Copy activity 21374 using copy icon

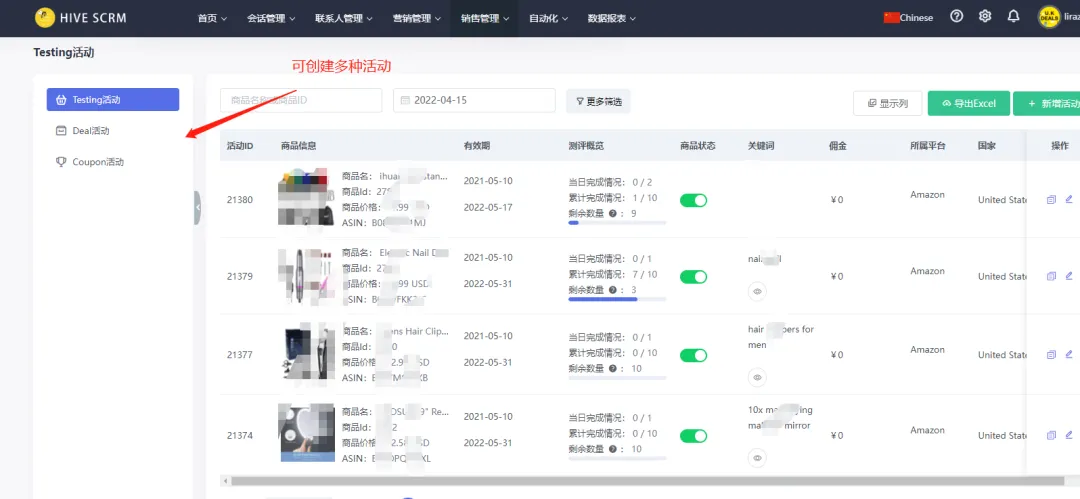pyautogui.click(x=1051, y=436)
